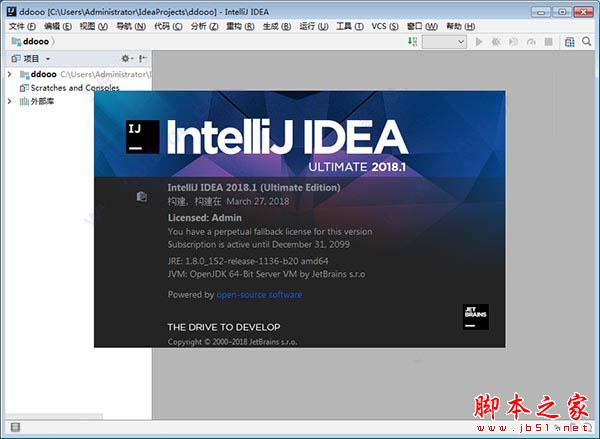The height and width of the screenshot is (439, 600).
Task: Click the Debug bug icon in toolbar
Action: tap(496, 41)
